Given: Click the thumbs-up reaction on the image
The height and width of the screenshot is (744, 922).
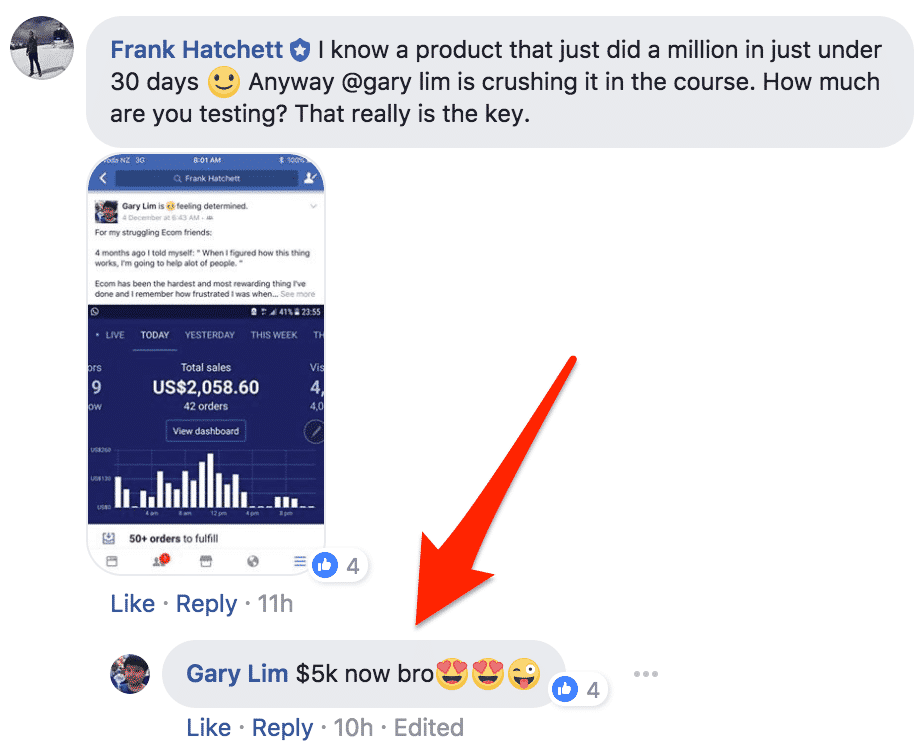Looking at the screenshot, I should click(x=325, y=566).
